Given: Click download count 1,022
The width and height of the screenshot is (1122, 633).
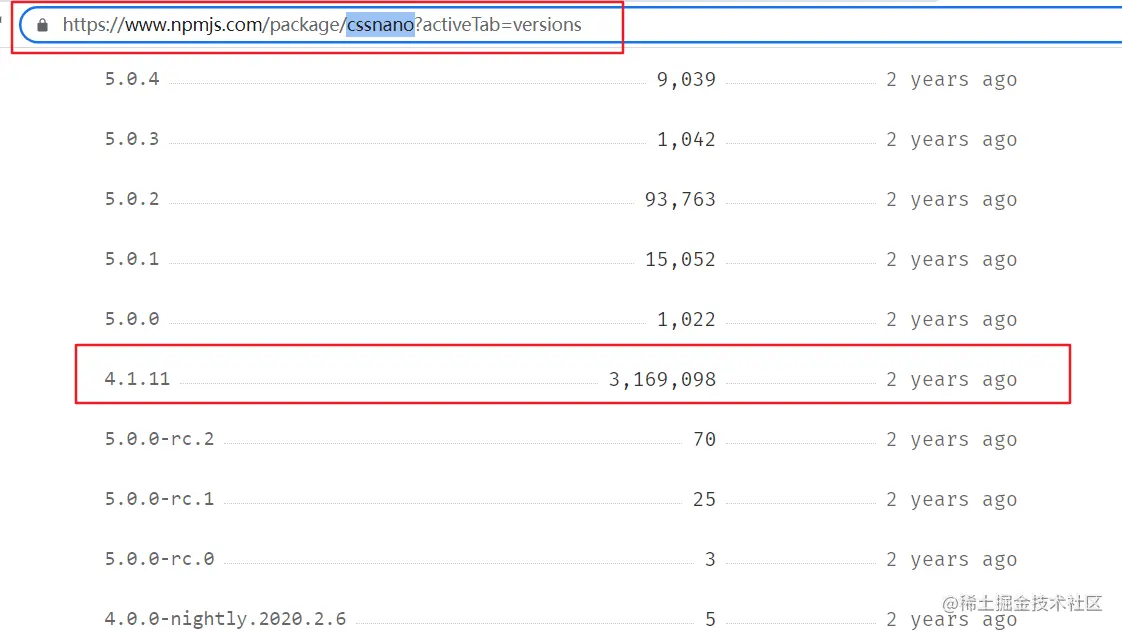Looking at the screenshot, I should 686,320.
